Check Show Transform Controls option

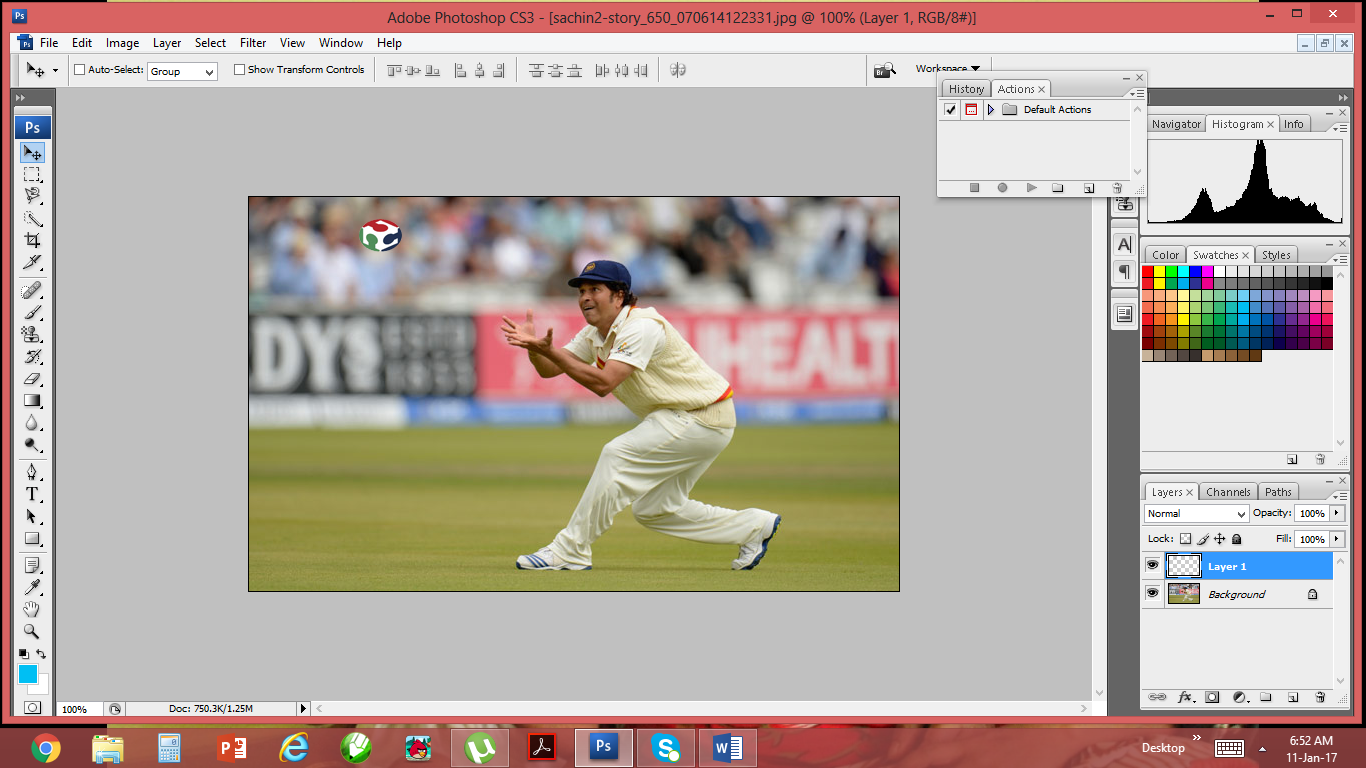click(239, 70)
